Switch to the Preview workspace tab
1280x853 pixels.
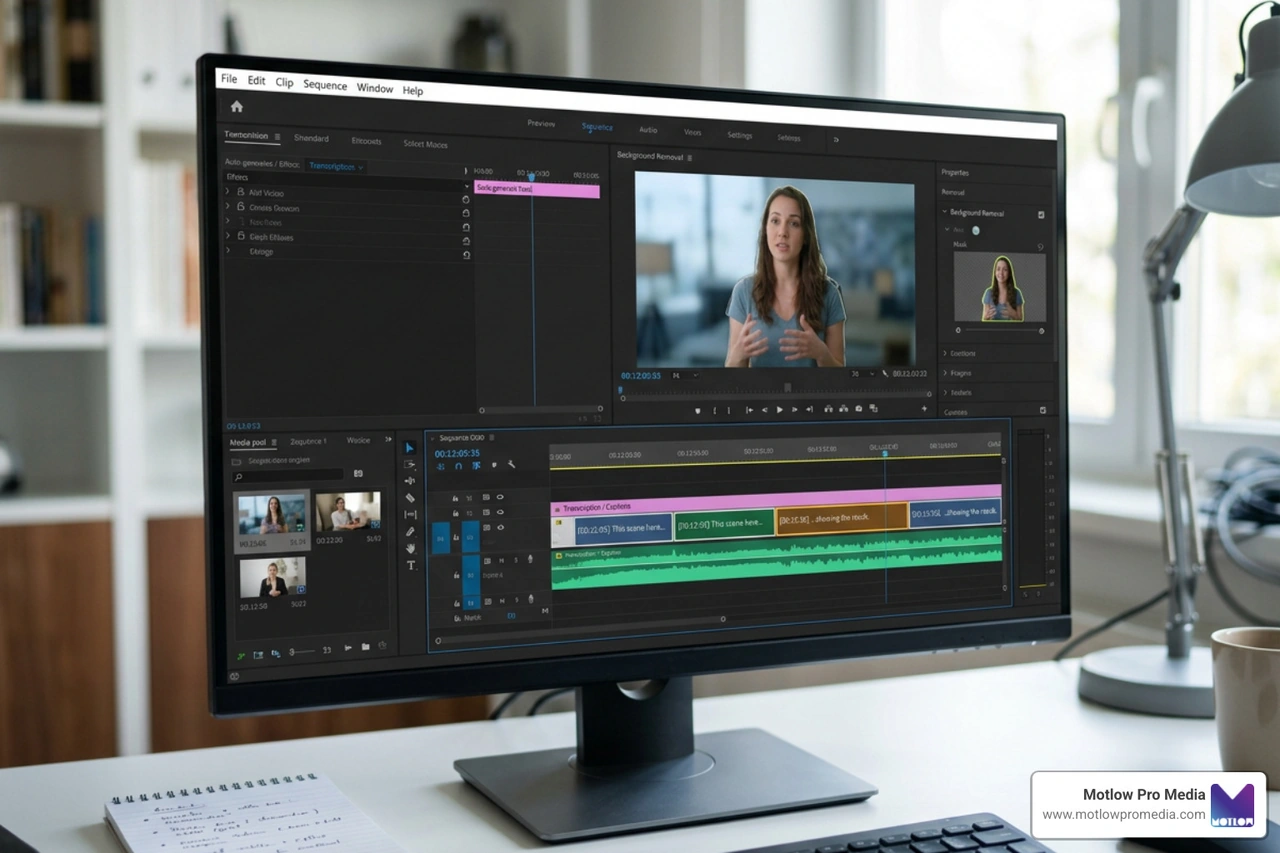(541, 124)
